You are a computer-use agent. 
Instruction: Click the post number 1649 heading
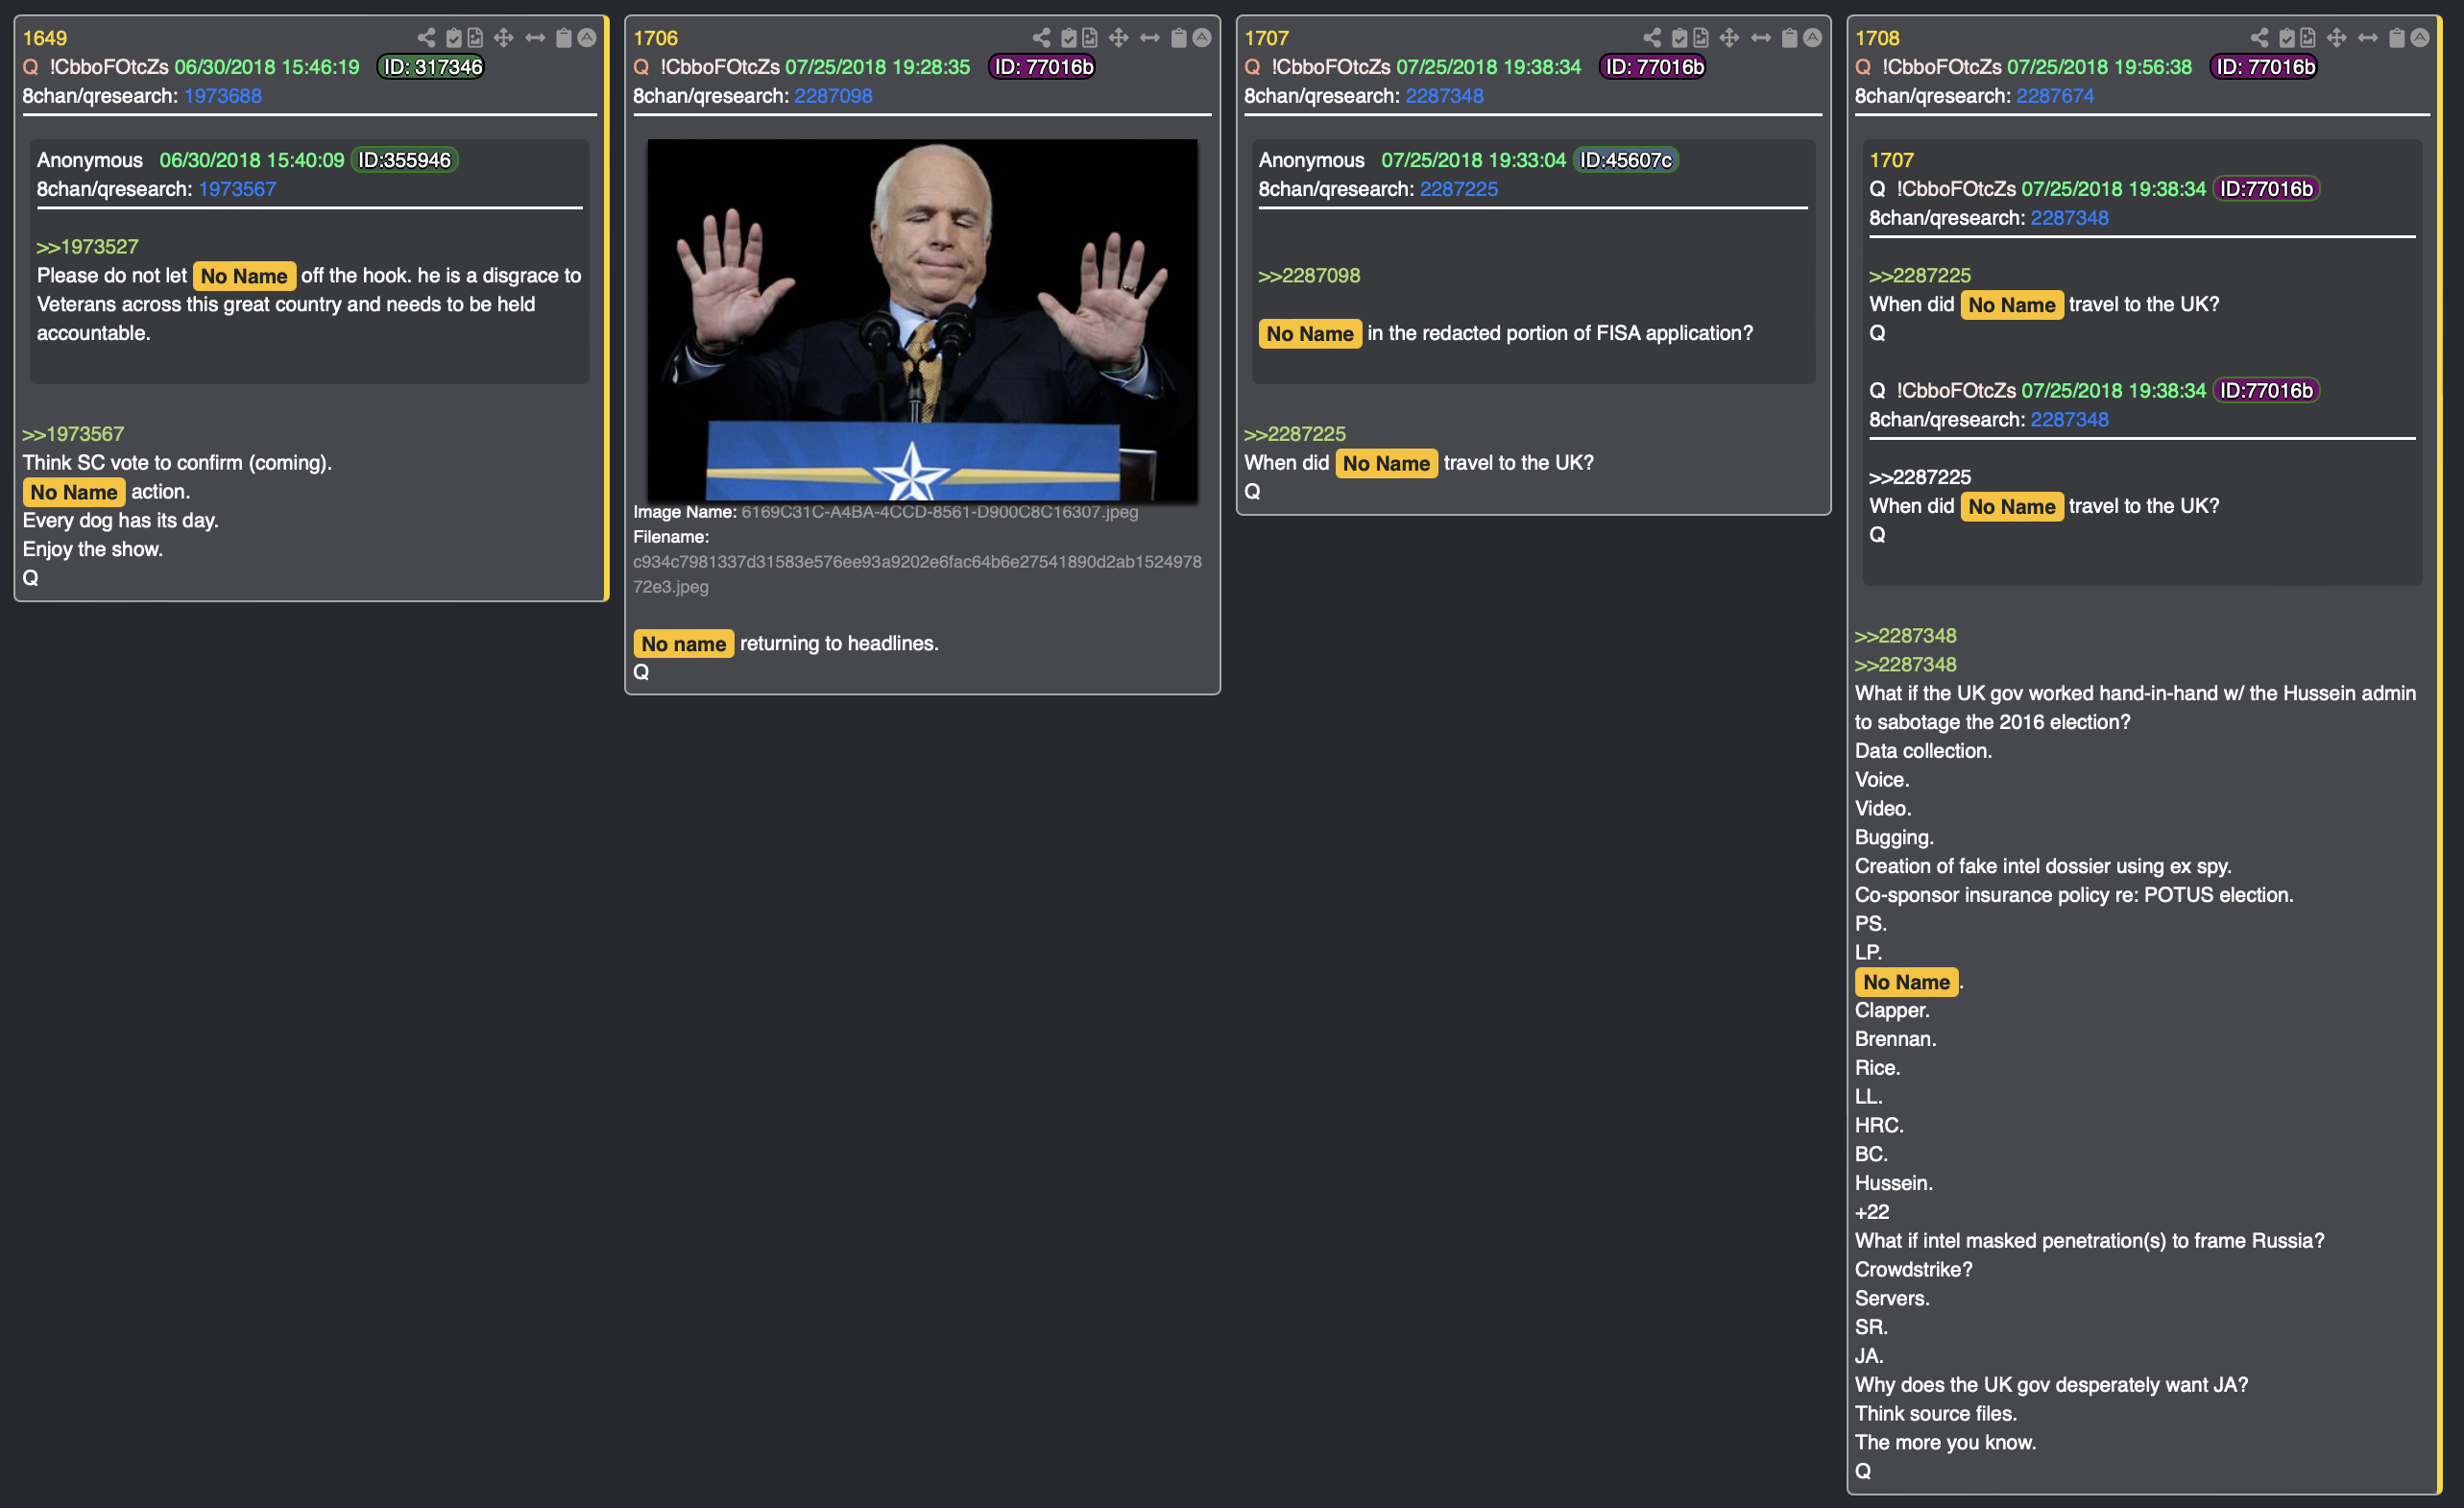[x=45, y=38]
